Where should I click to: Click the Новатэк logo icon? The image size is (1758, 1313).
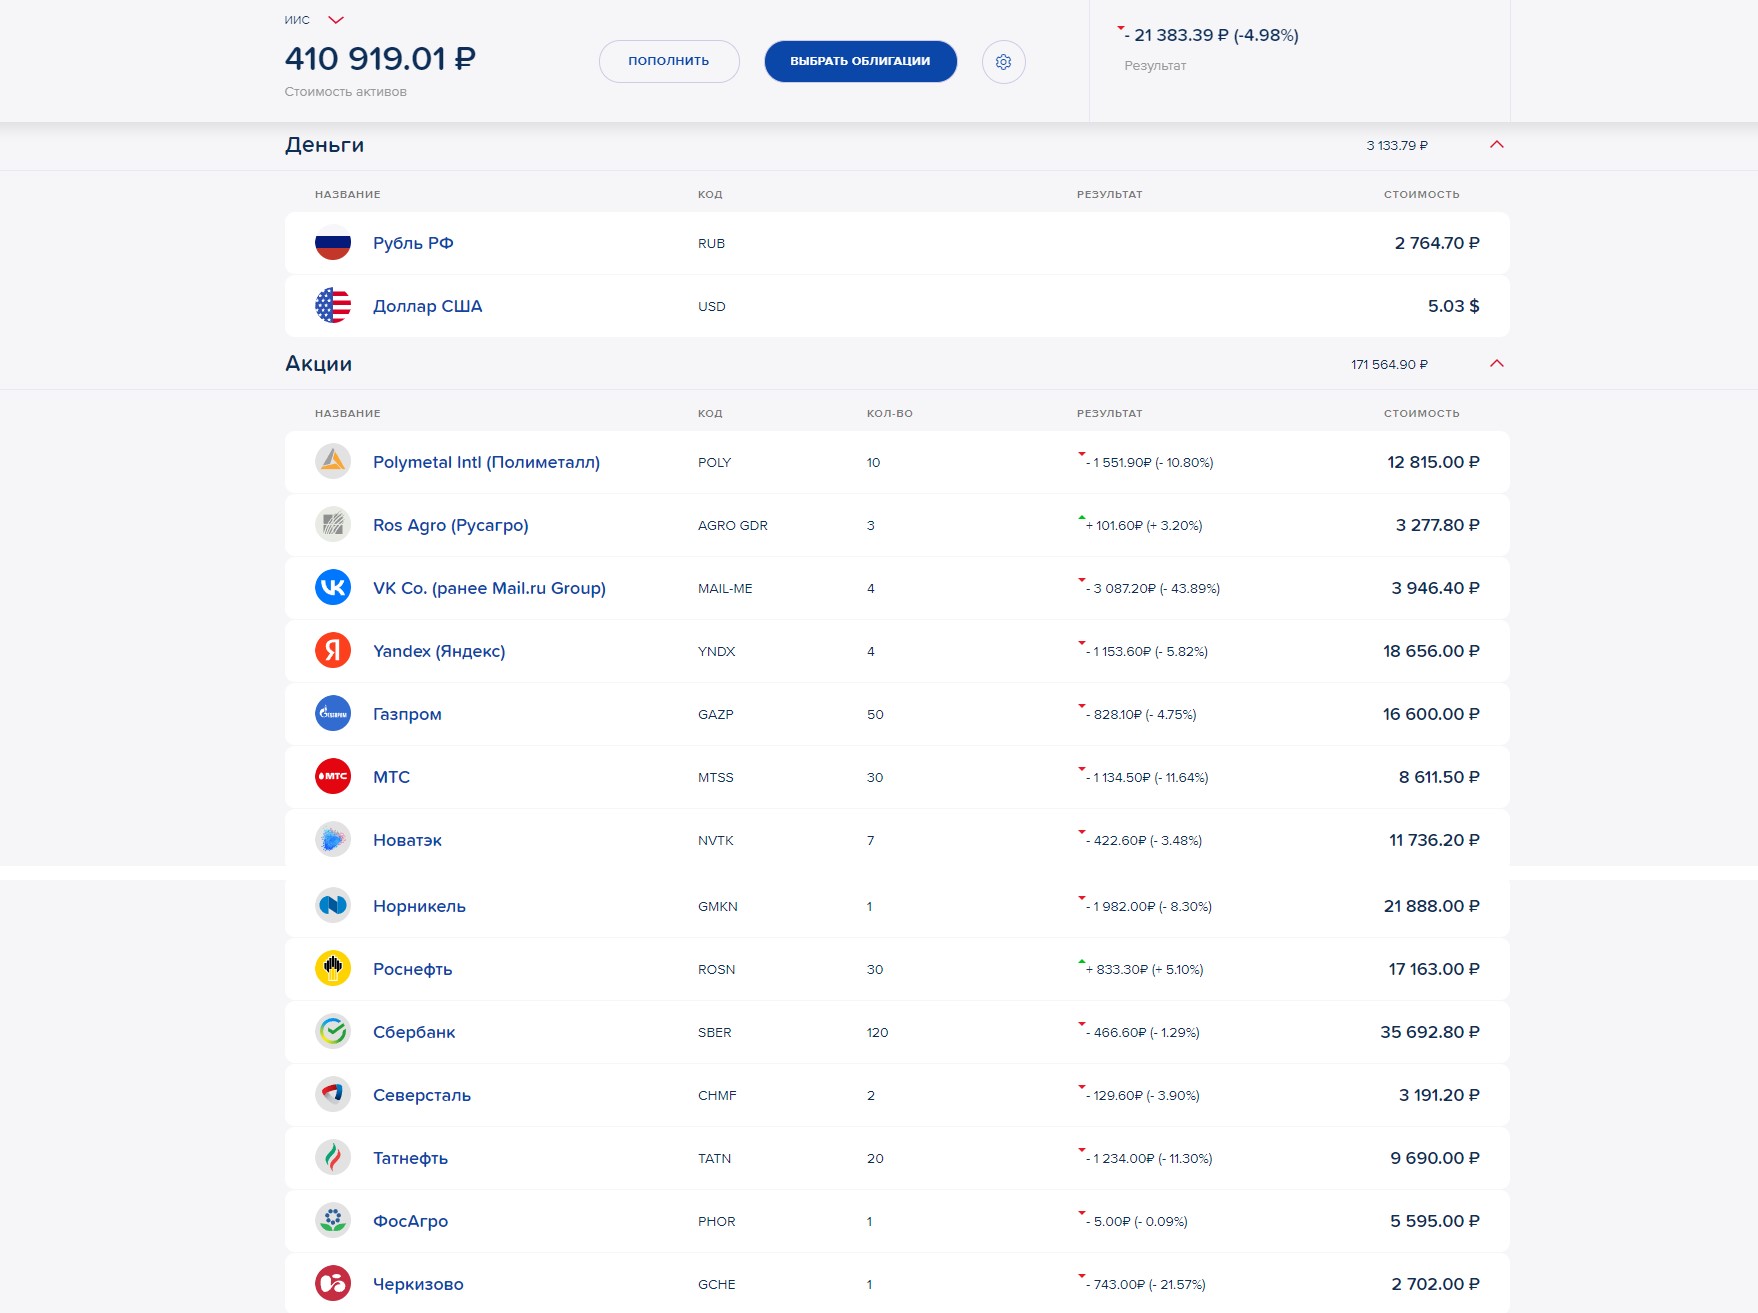click(333, 840)
